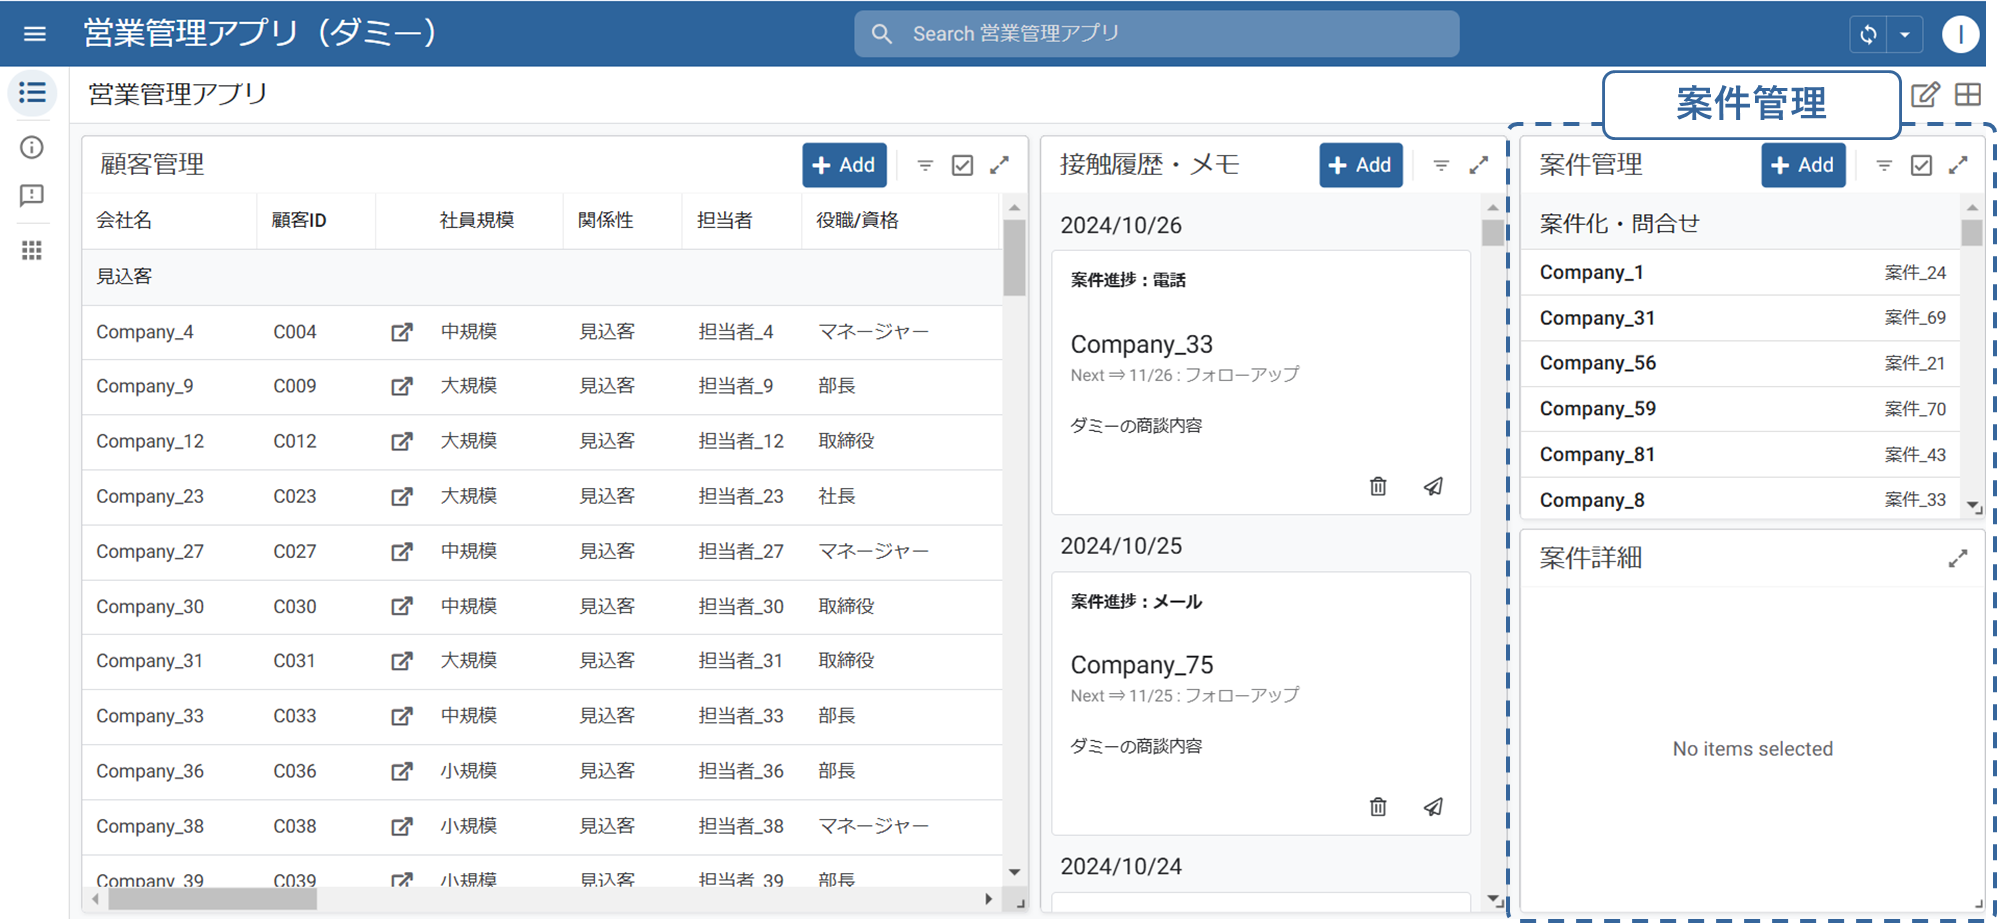This screenshot has width=1997, height=923.
Task: Toggle the selection checkbox in 案件管理 panel
Action: pos(1921,165)
